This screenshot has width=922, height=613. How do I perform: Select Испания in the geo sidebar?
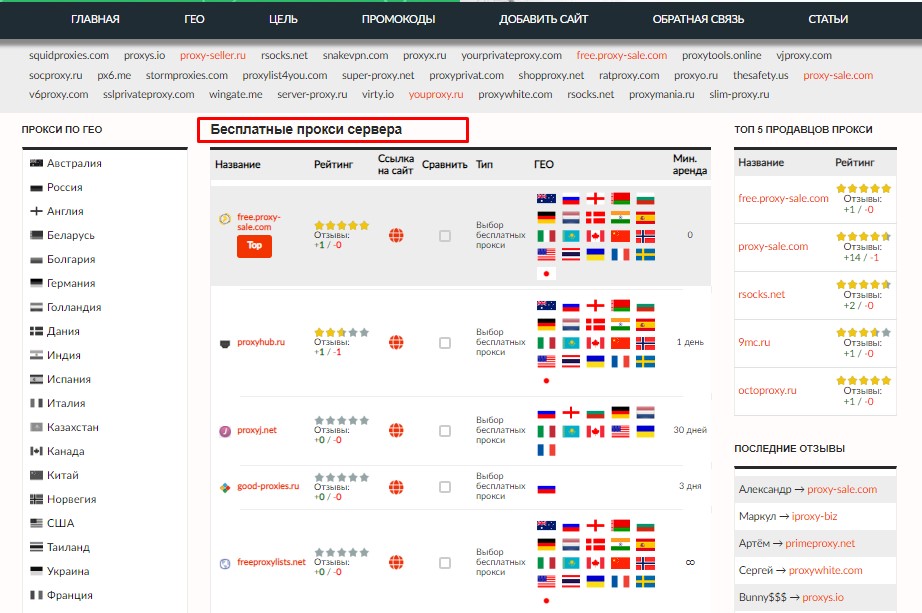pos(69,379)
